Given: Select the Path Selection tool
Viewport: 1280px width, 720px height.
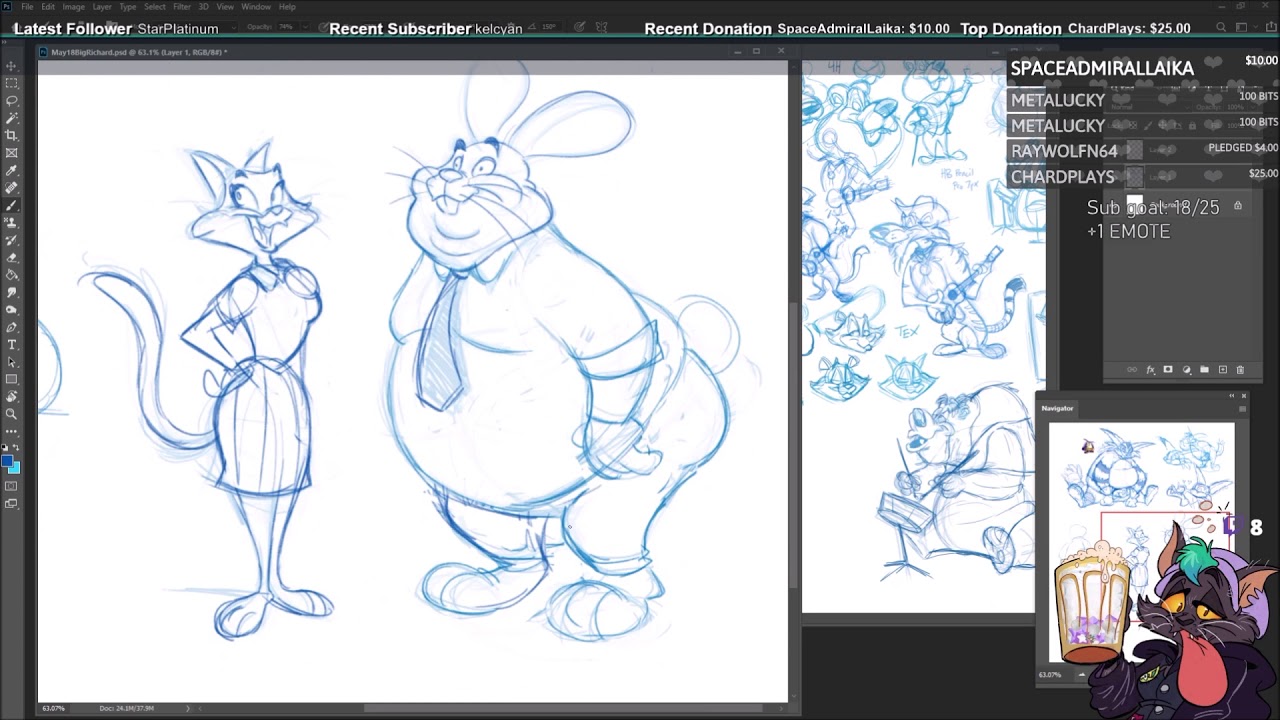Looking at the screenshot, I should (12, 361).
